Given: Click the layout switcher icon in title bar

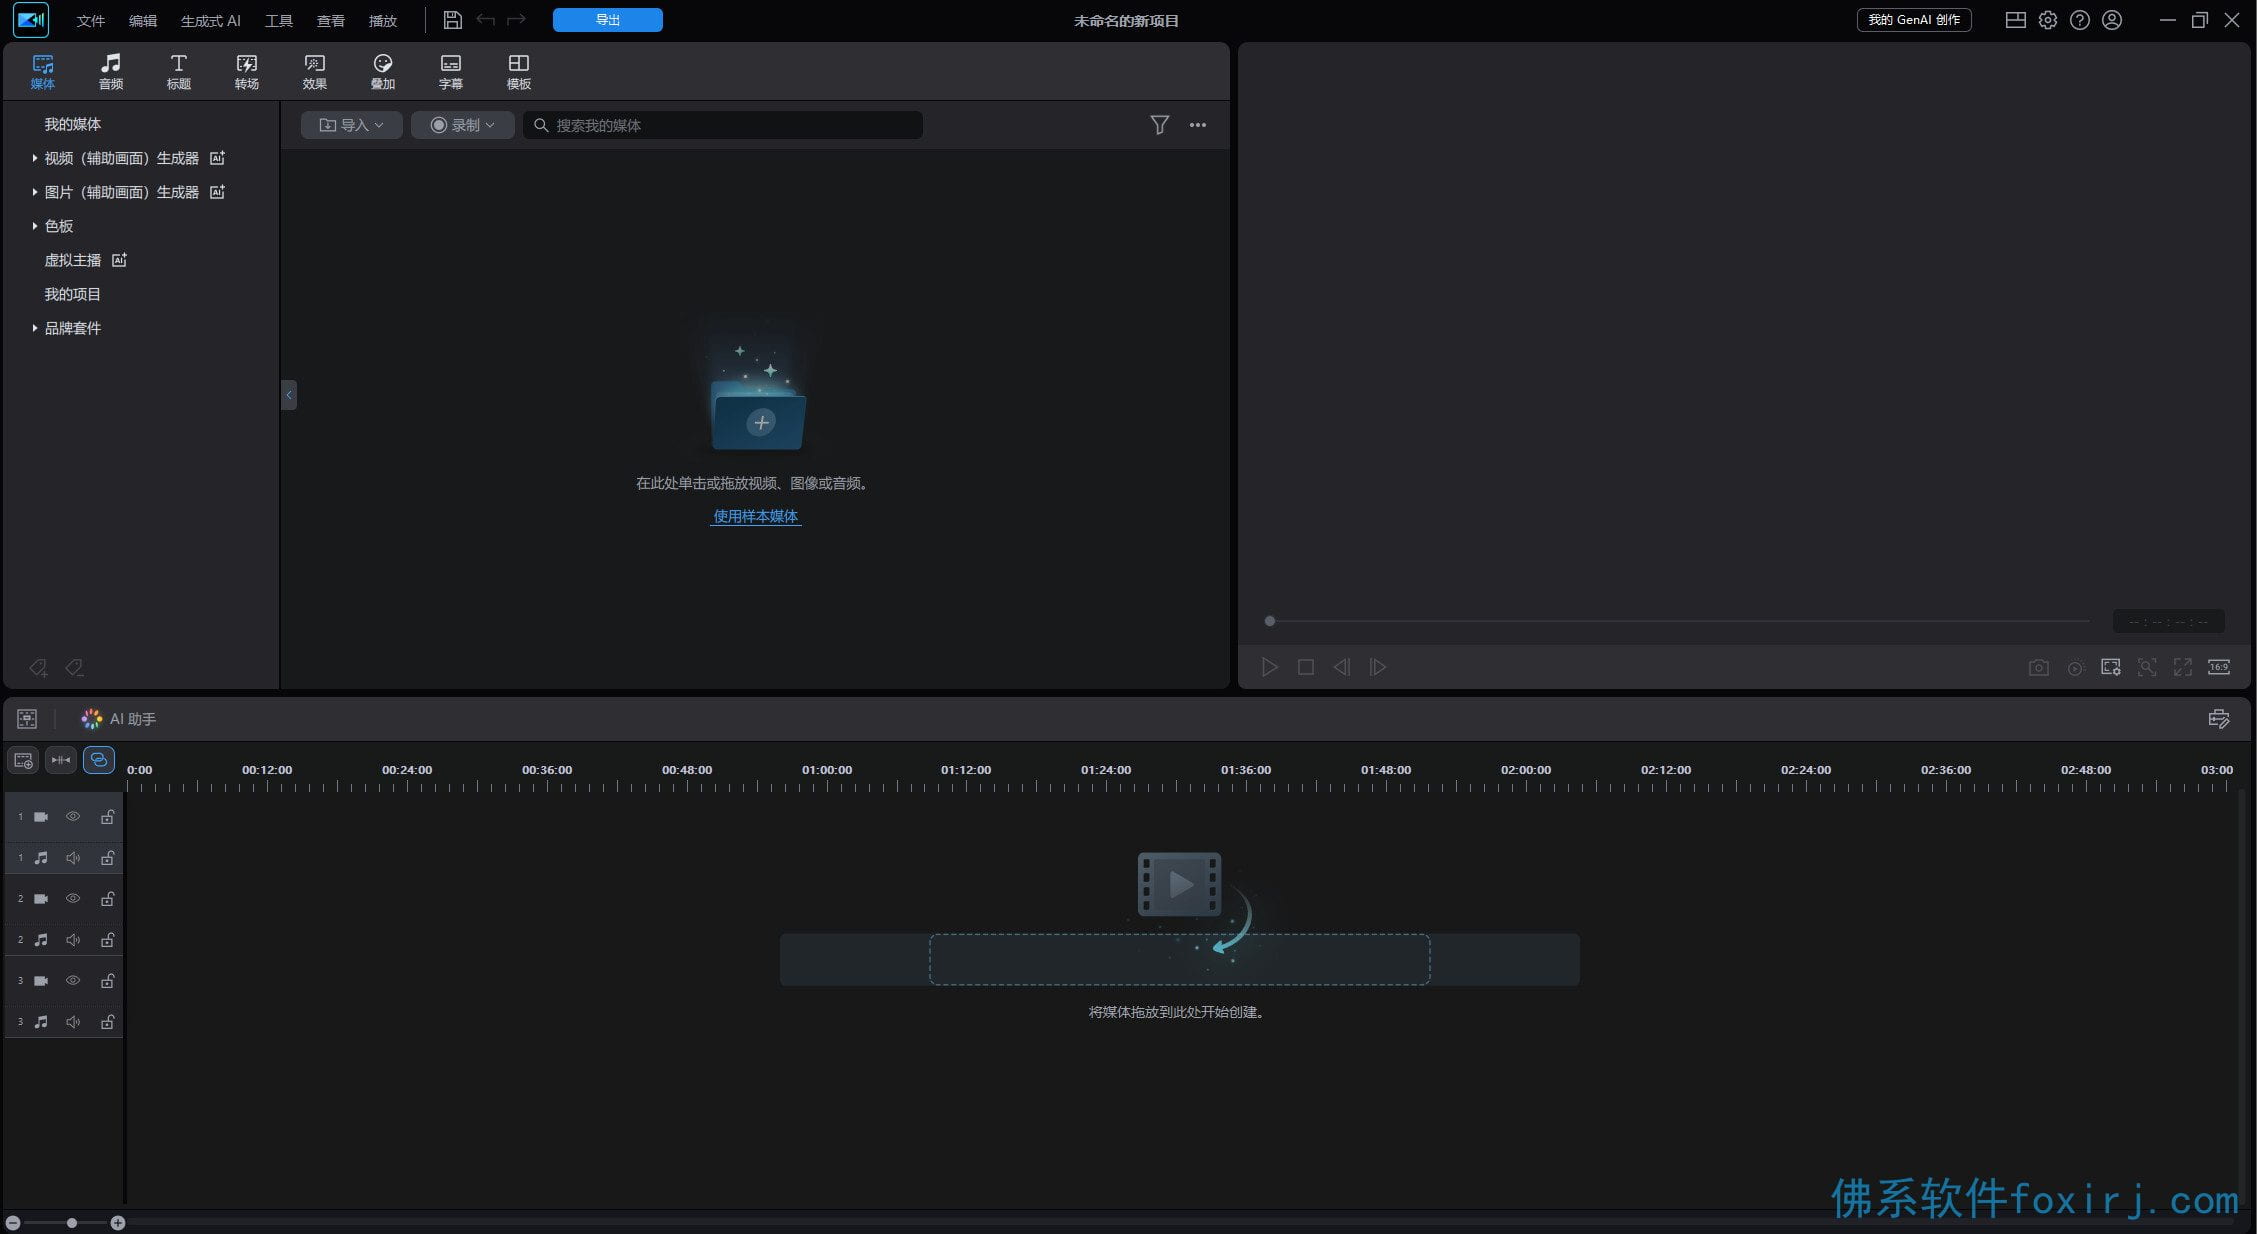Looking at the screenshot, I should tap(2016, 20).
